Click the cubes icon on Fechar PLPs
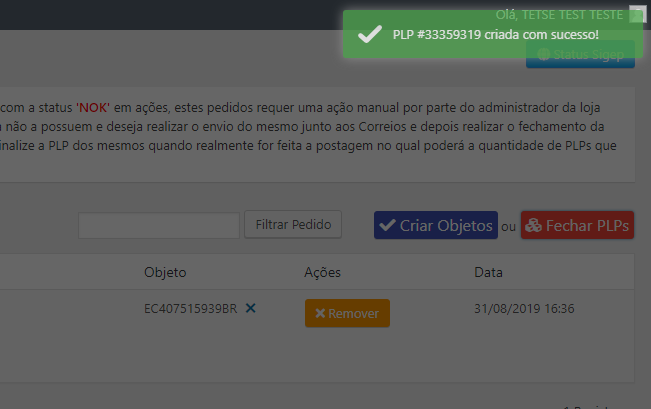Image resolution: width=651 pixels, height=409 pixels. pyautogui.click(x=533, y=225)
